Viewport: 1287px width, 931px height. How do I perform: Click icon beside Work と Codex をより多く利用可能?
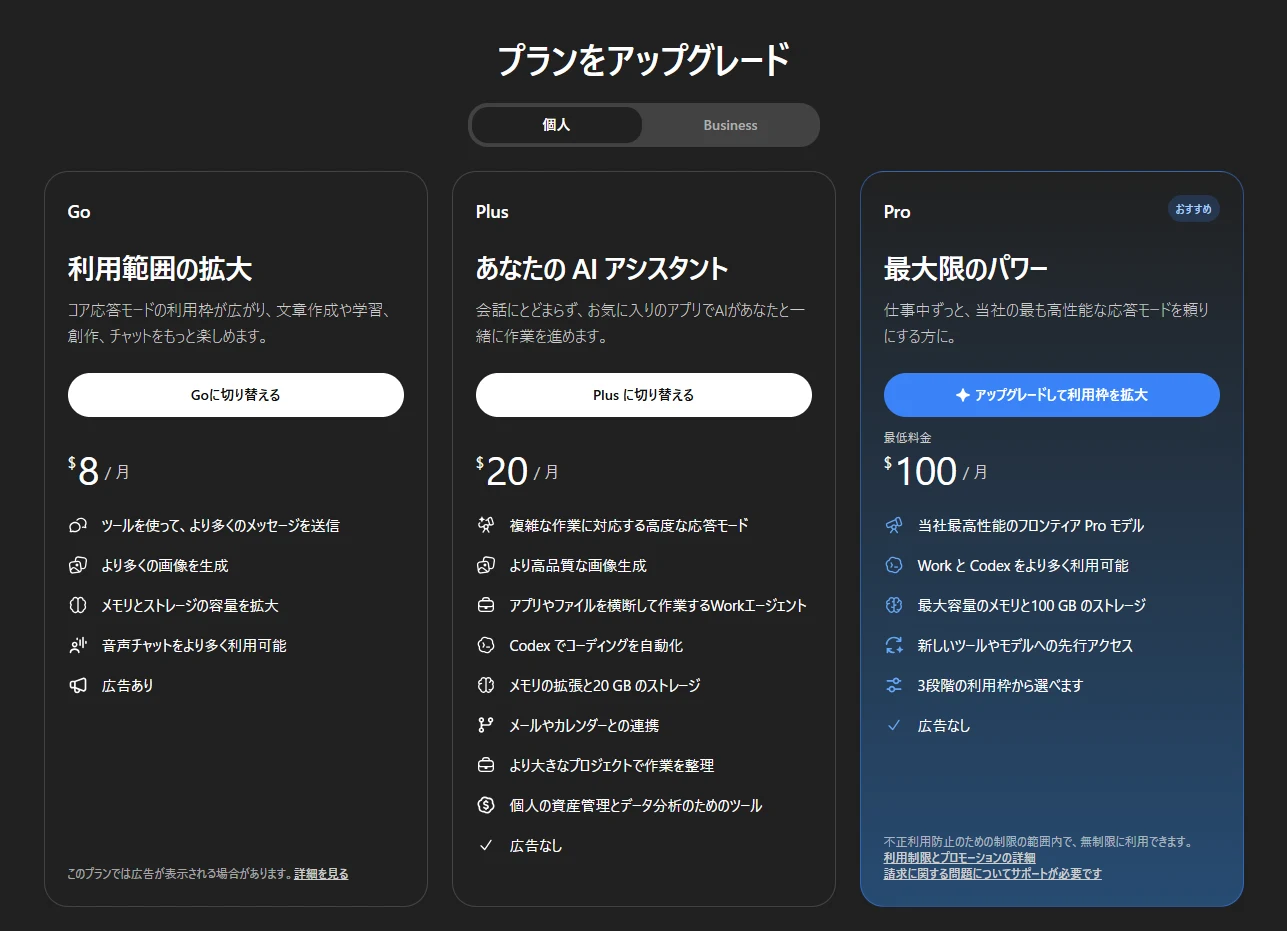[x=894, y=565]
